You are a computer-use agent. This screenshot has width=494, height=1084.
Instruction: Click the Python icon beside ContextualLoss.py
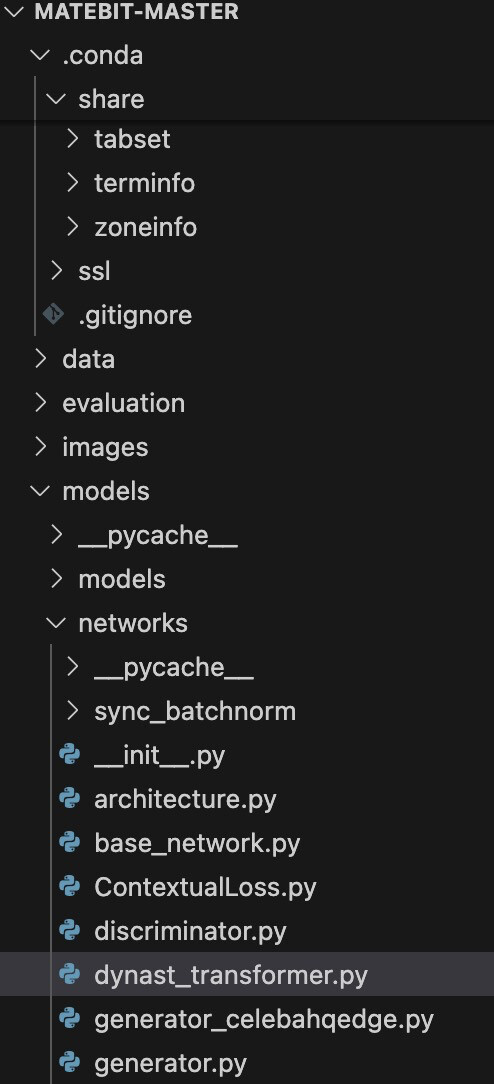pyautogui.click(x=70, y=887)
